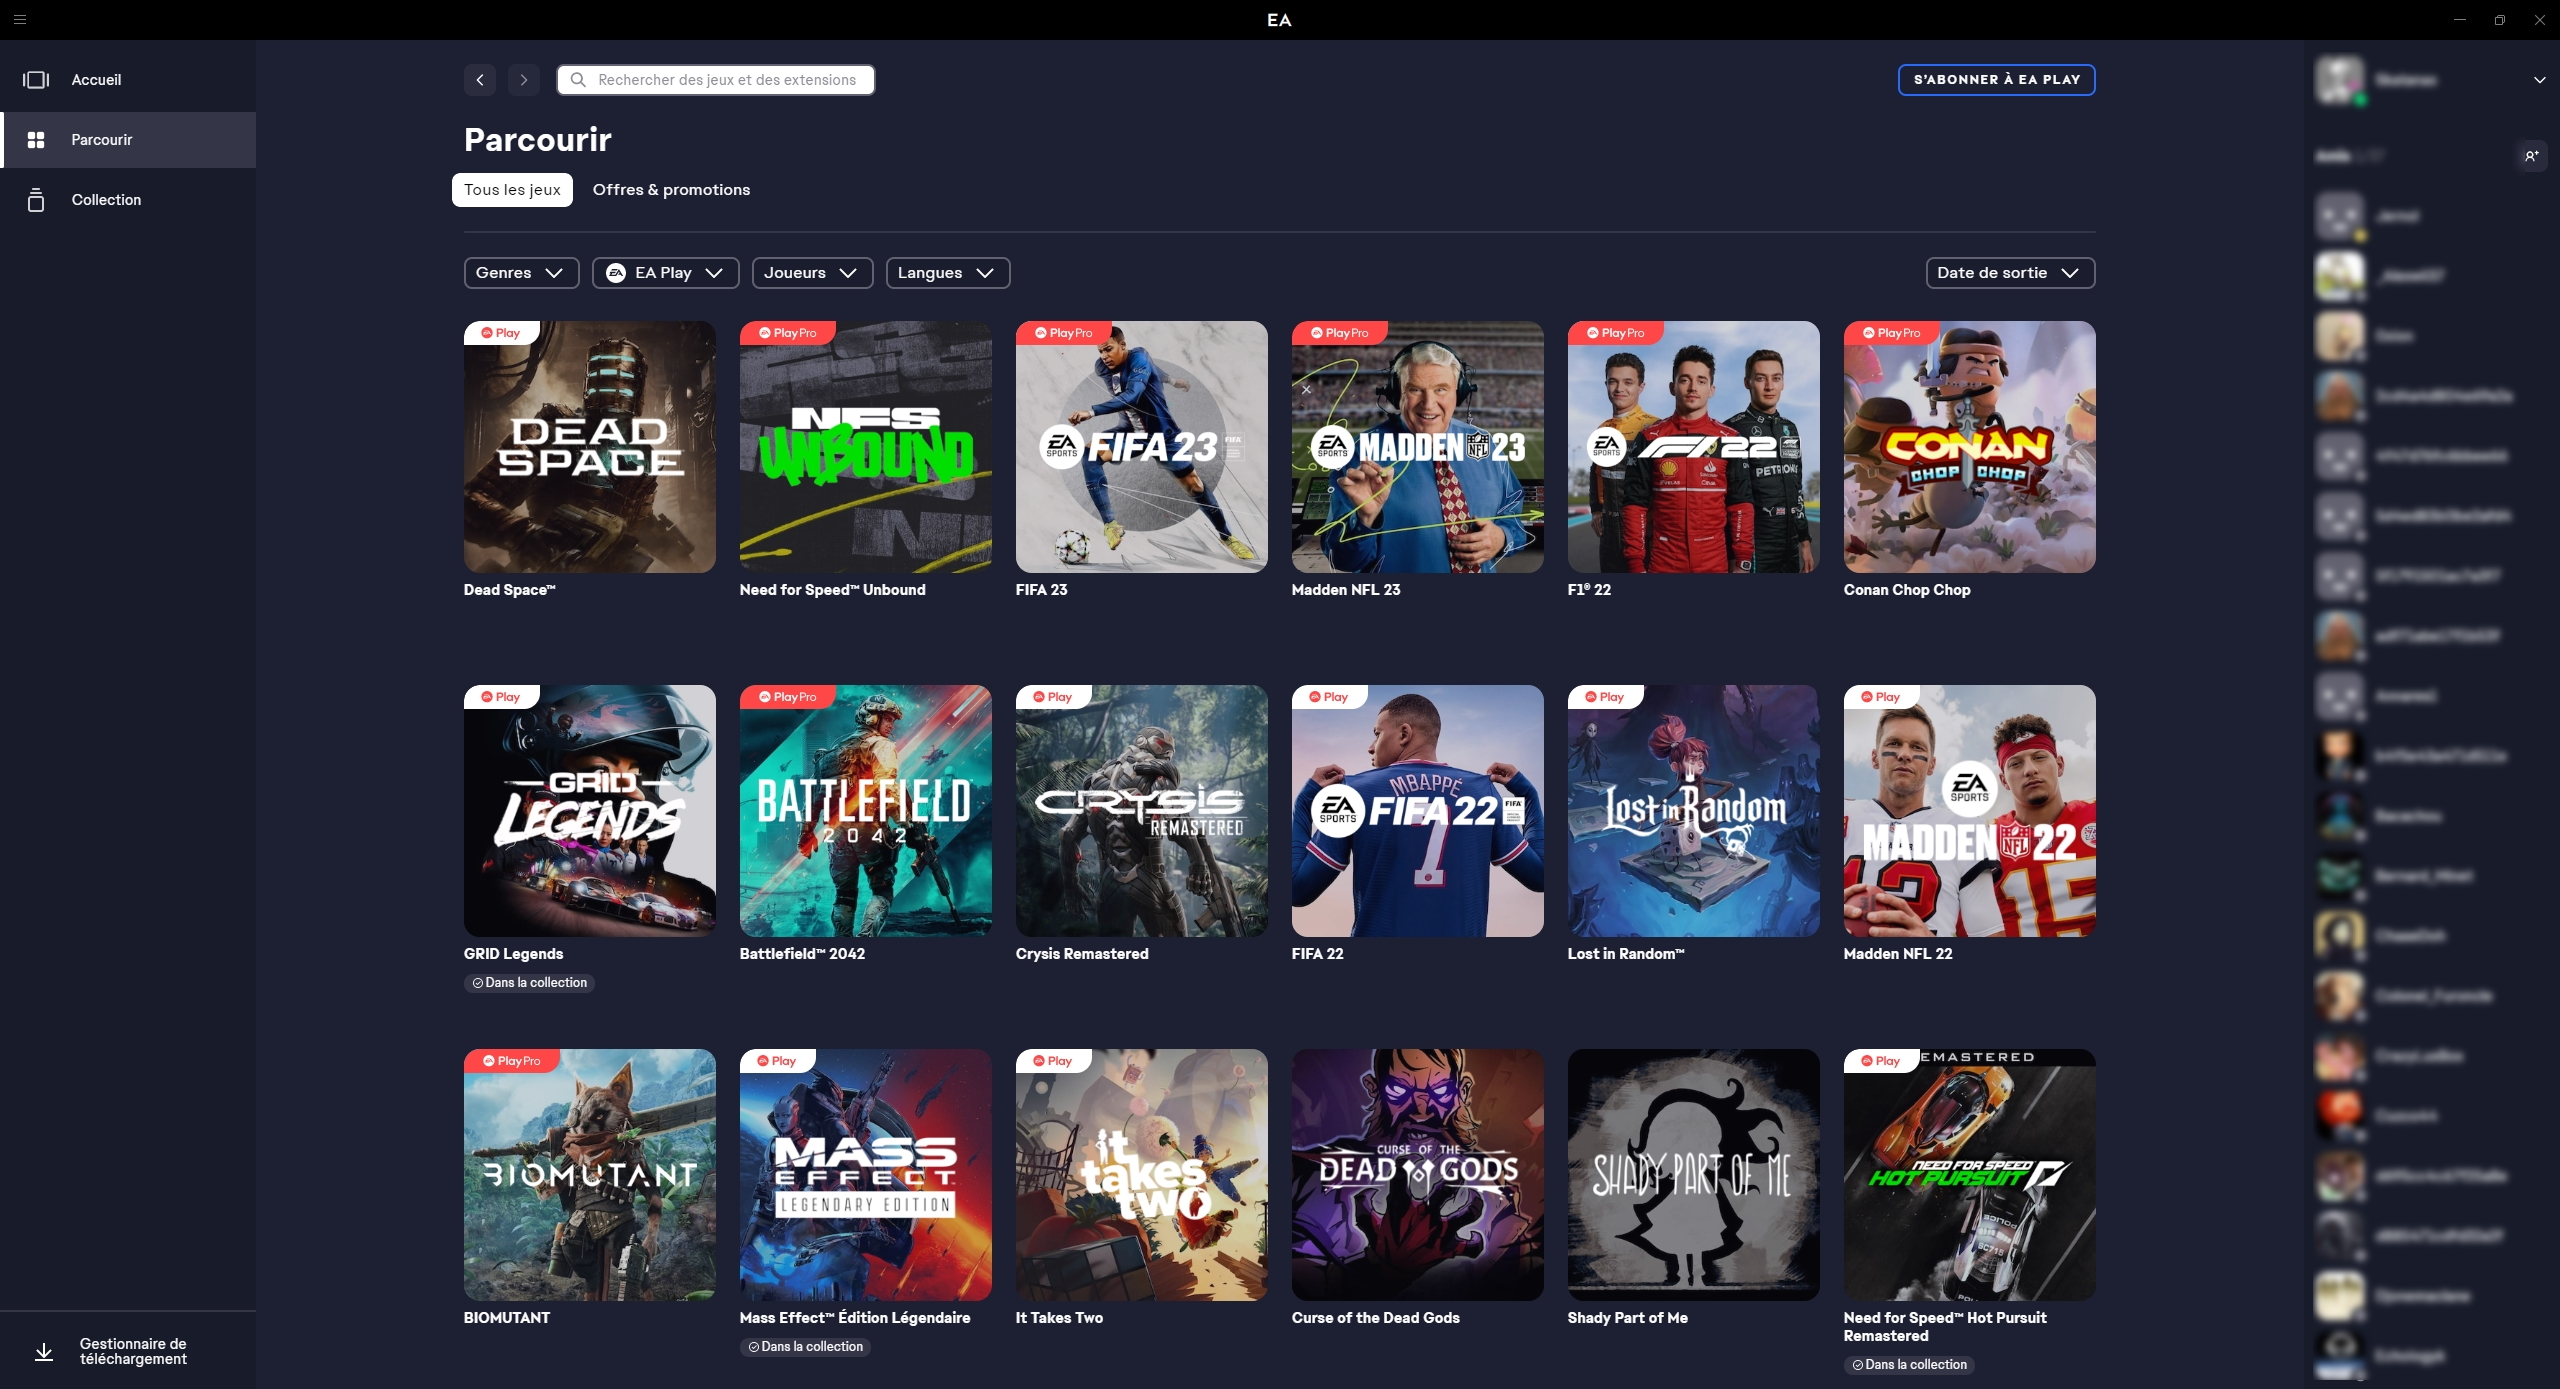Click the S'abonner à EA Play button
Screen dimensions: 2560x1389
coord(1996,79)
